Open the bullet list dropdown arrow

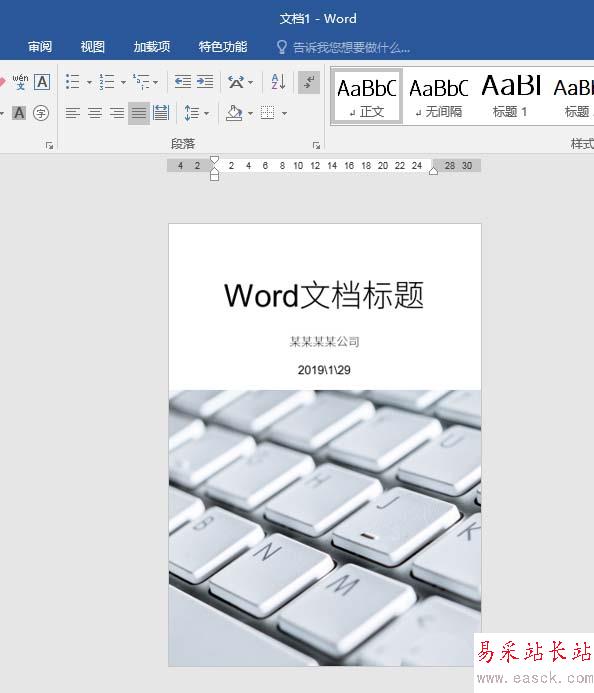coord(89,83)
